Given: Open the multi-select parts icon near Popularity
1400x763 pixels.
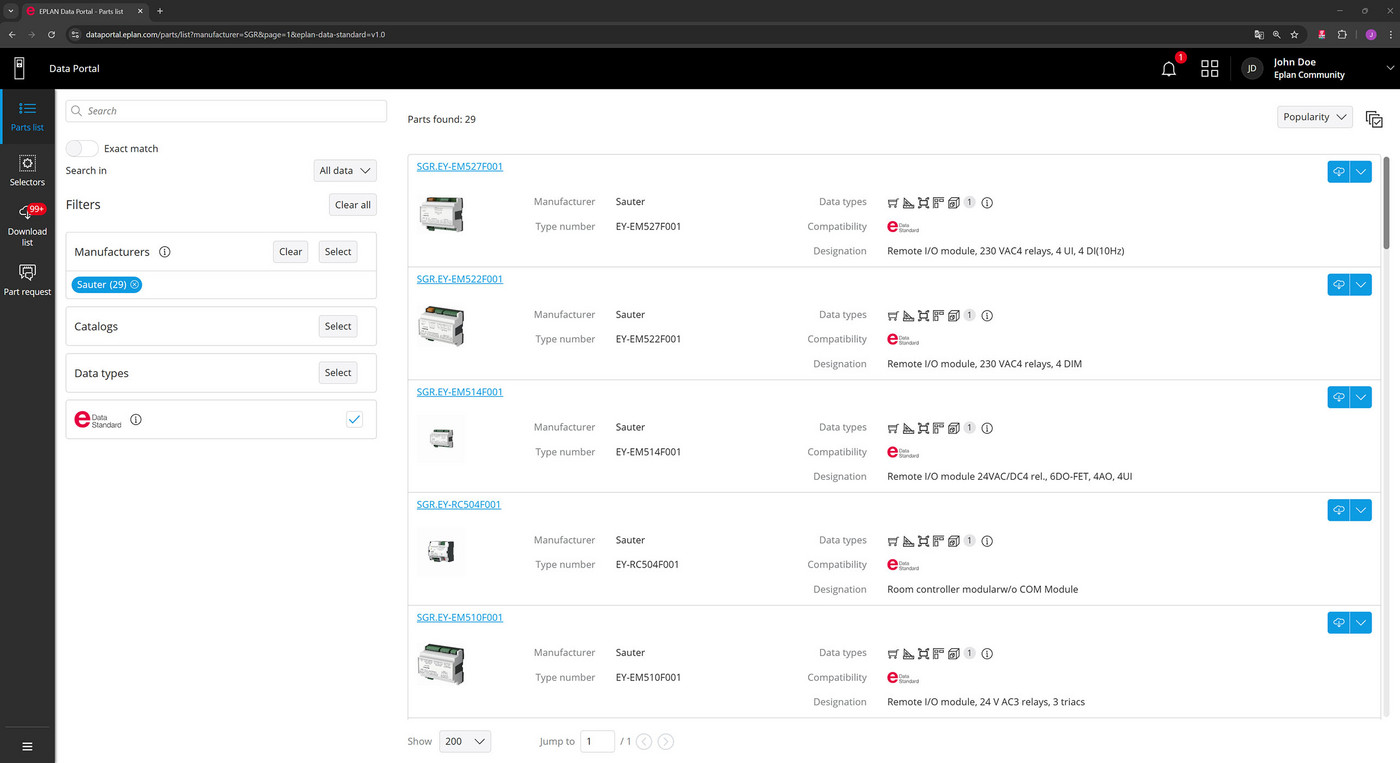Looking at the screenshot, I should pos(1374,119).
